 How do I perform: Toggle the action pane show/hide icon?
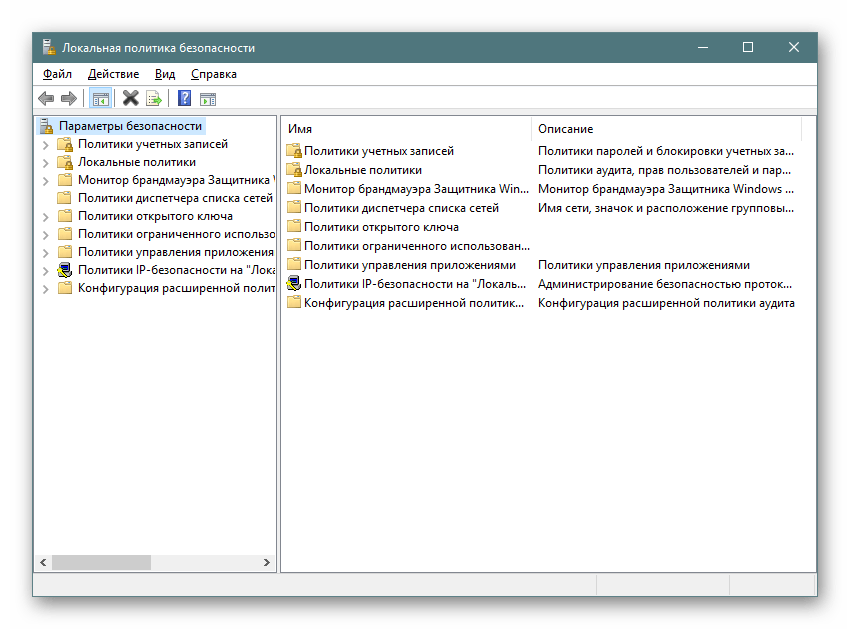coord(208,98)
